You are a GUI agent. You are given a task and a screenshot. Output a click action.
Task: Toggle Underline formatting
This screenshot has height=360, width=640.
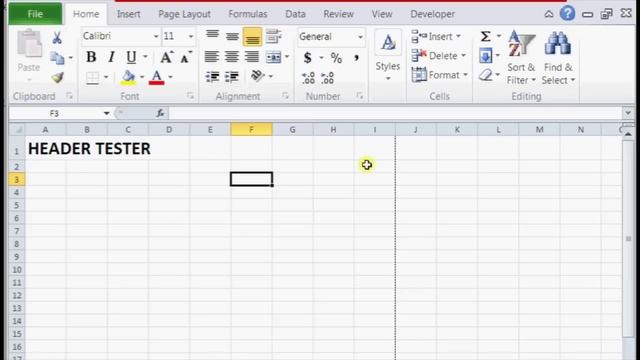[x=131, y=57]
